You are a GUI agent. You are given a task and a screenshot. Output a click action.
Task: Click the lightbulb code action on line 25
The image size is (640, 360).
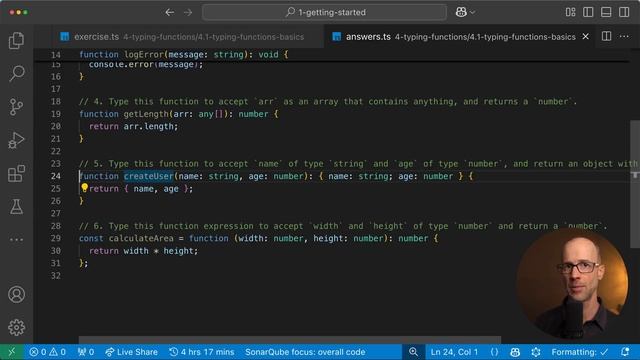point(84,188)
